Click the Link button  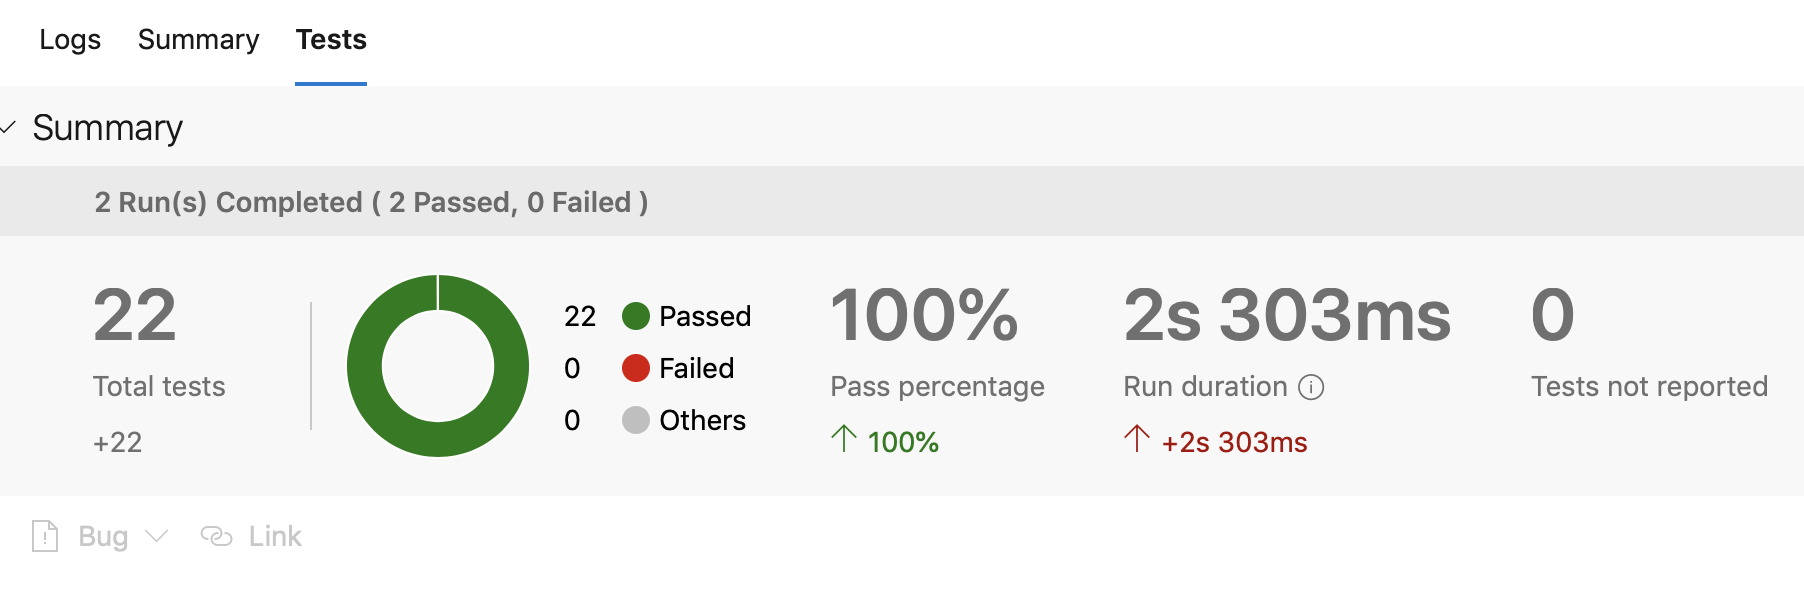[x=275, y=536]
